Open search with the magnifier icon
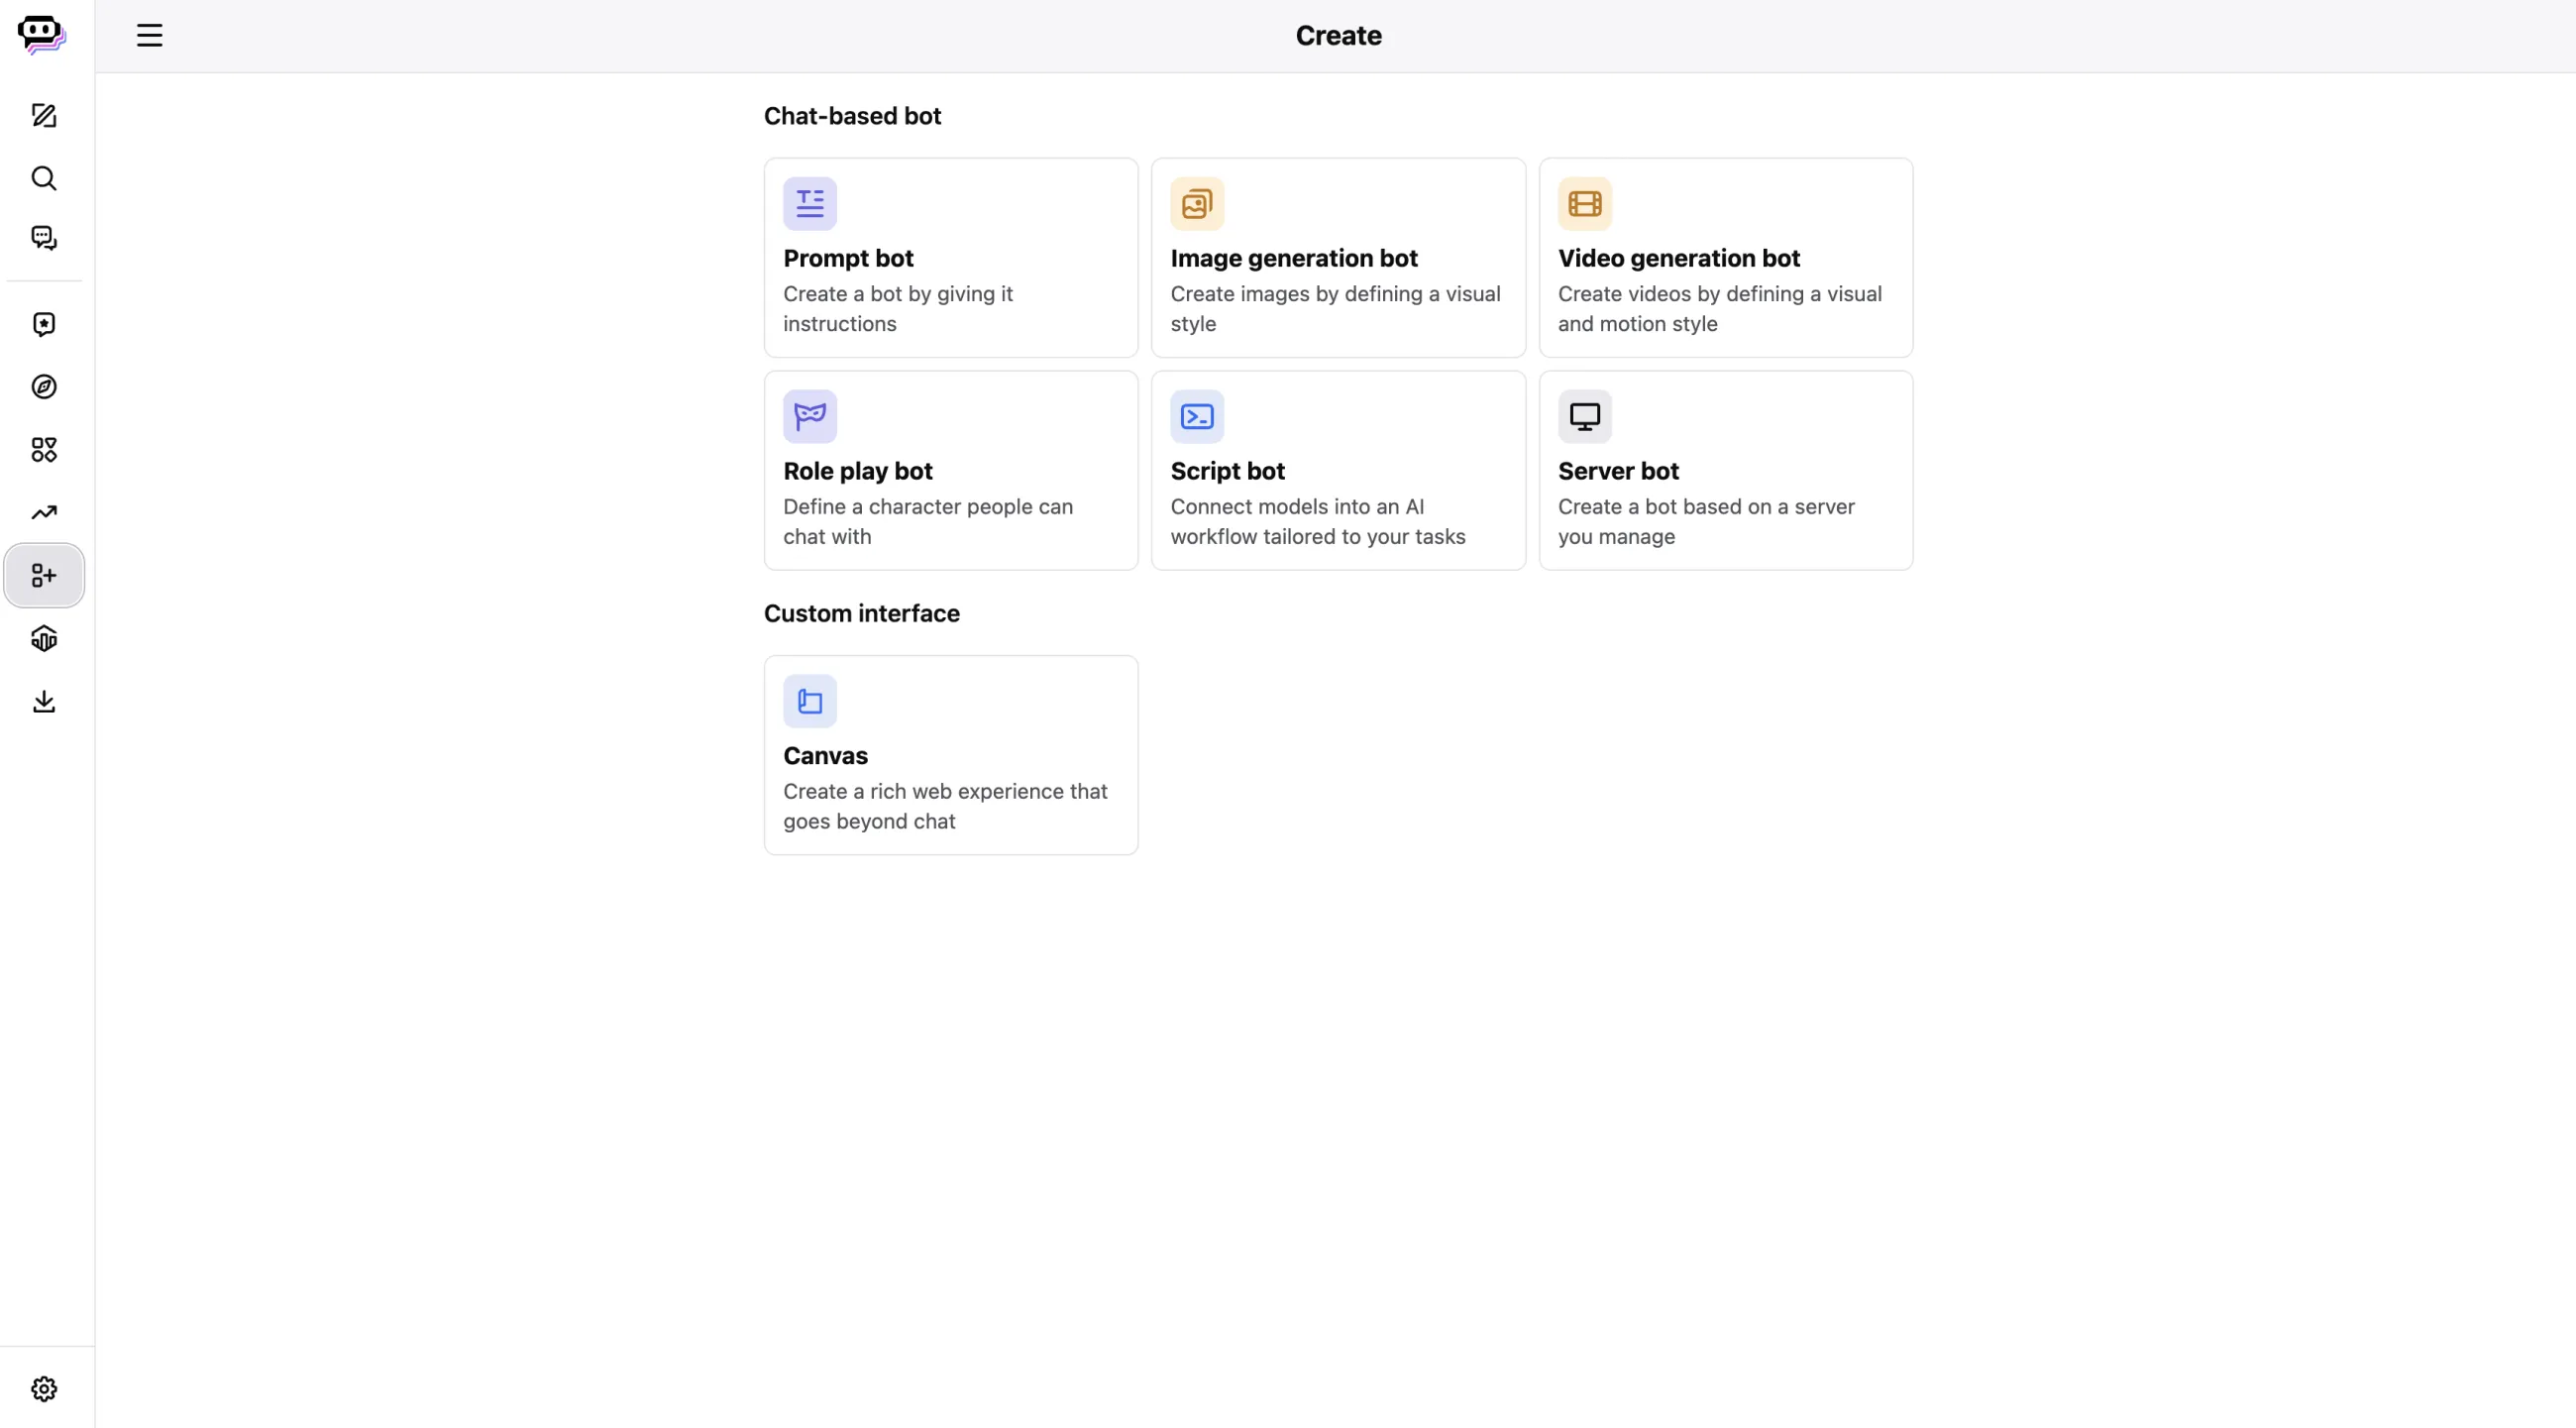The image size is (2576, 1428). click(44, 178)
